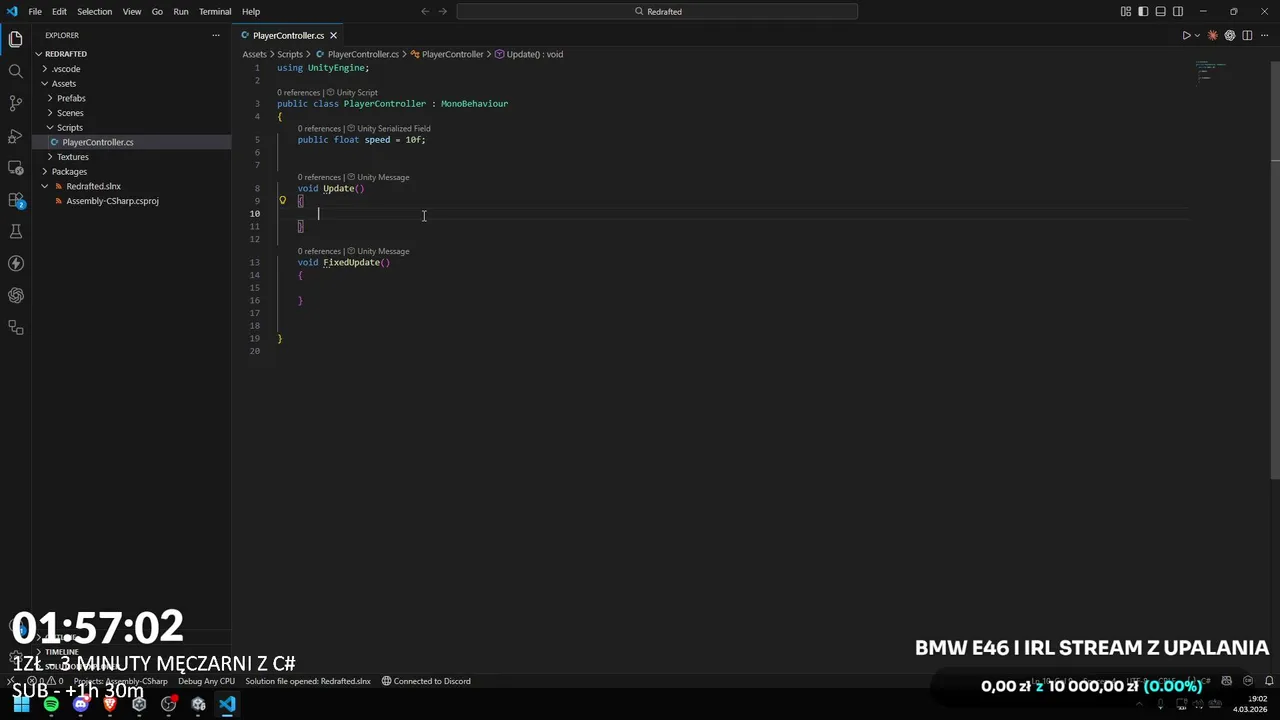Screen dimensions: 1280x720
Task: Click the VS Code logo in title bar
Action: pos(12,11)
